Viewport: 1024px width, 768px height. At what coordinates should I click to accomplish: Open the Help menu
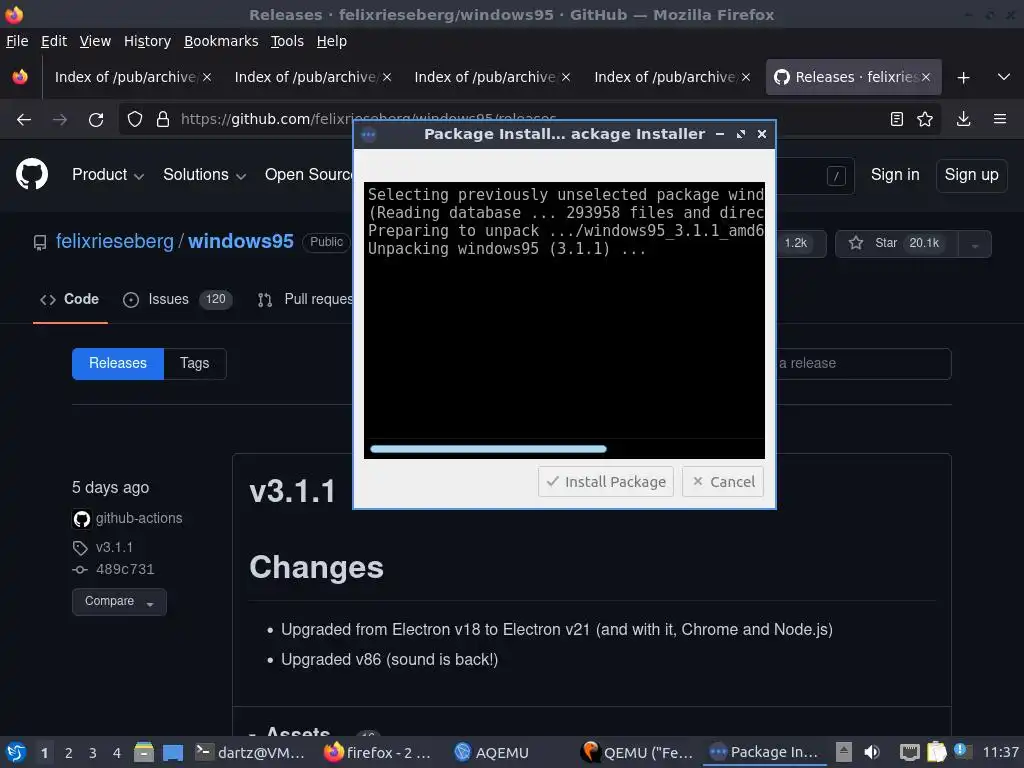pos(332,41)
